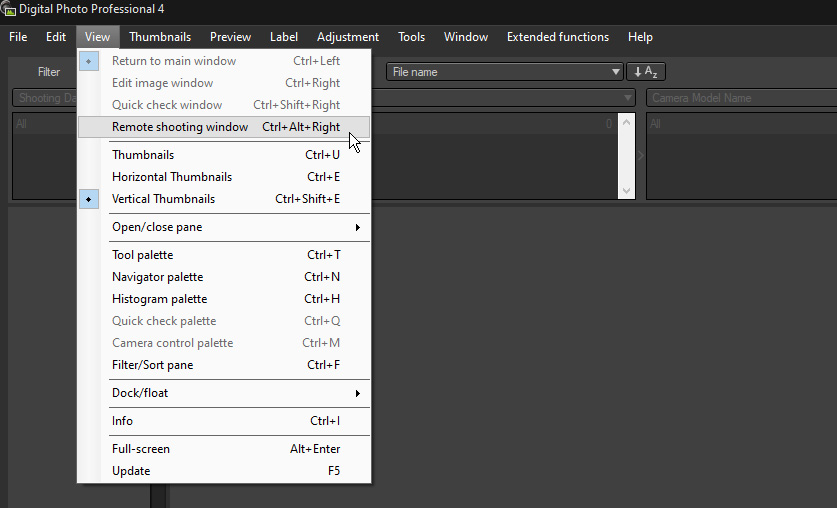837x508 pixels.
Task: Toggle the Info window
Action: 224,421
